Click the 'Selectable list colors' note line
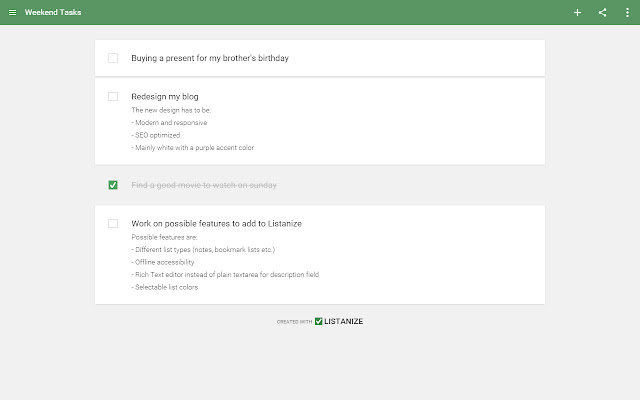The width and height of the screenshot is (640, 400). tap(164, 287)
